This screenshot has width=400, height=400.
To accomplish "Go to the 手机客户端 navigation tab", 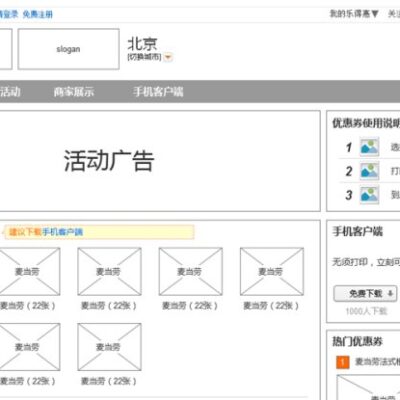I will pyautogui.click(x=158, y=92).
